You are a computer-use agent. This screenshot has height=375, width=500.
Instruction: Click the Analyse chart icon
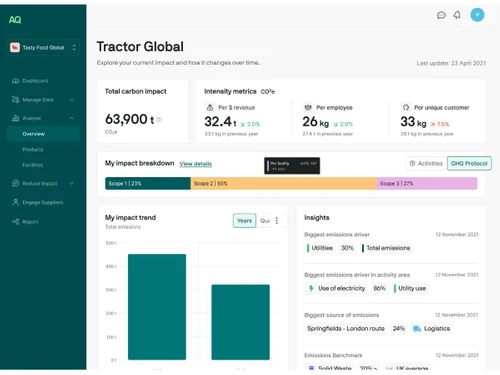[16, 118]
